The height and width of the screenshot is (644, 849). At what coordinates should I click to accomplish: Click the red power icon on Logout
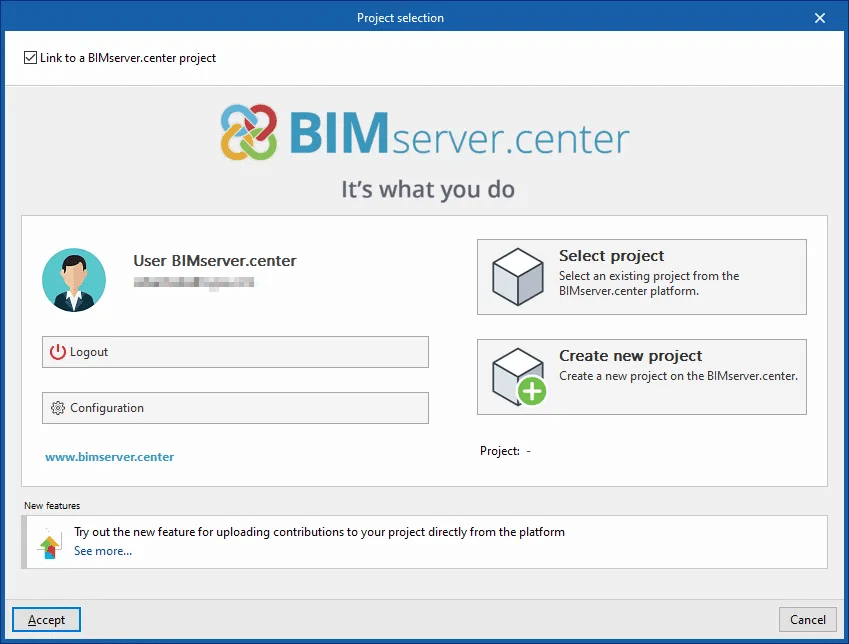pos(58,352)
